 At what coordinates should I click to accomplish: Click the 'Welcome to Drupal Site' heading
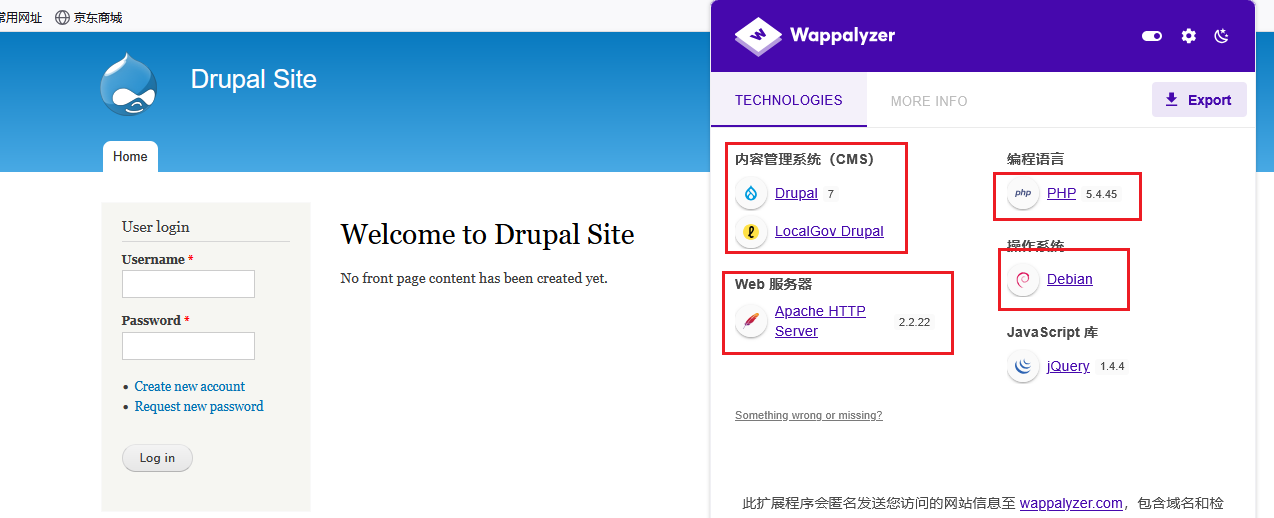click(x=487, y=235)
